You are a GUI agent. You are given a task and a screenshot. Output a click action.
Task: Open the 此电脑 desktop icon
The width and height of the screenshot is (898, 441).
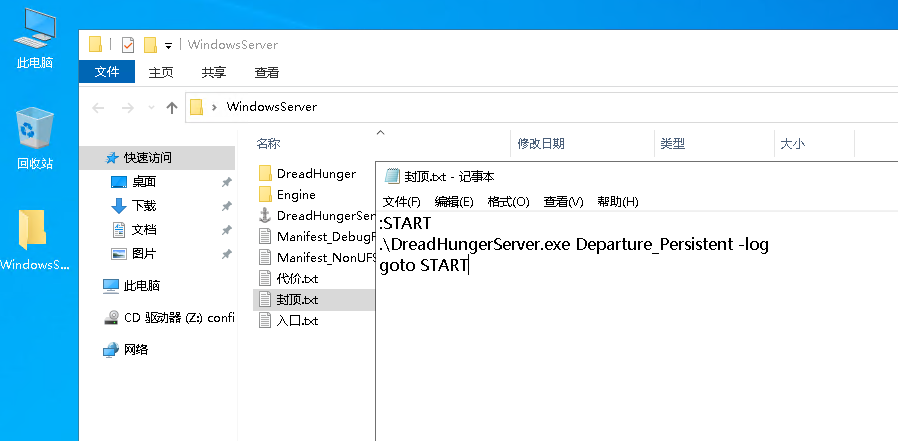click(x=35, y=39)
